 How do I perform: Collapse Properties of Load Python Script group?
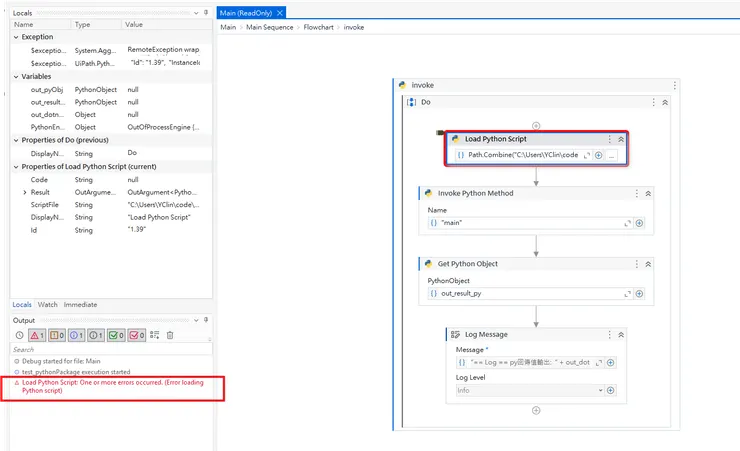point(16,167)
